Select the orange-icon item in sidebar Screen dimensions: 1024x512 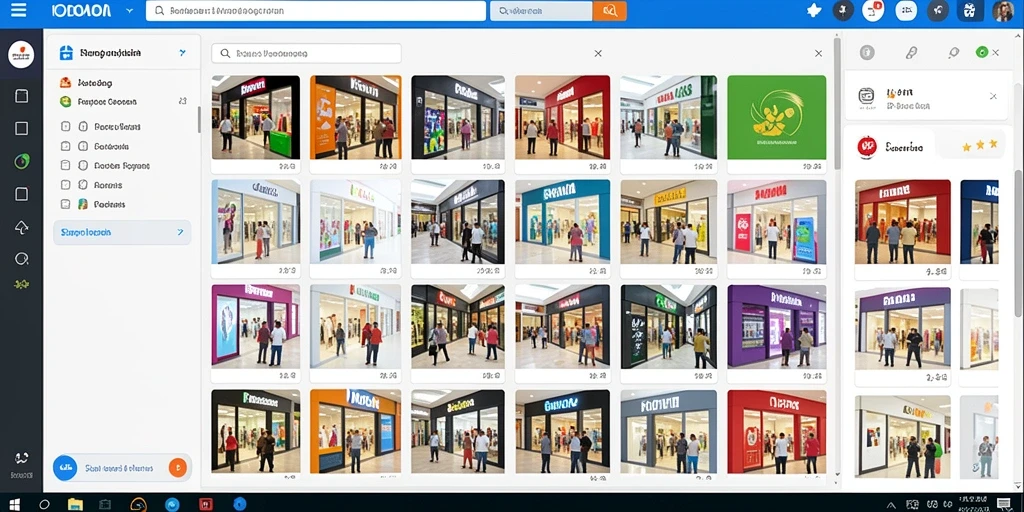click(86, 83)
